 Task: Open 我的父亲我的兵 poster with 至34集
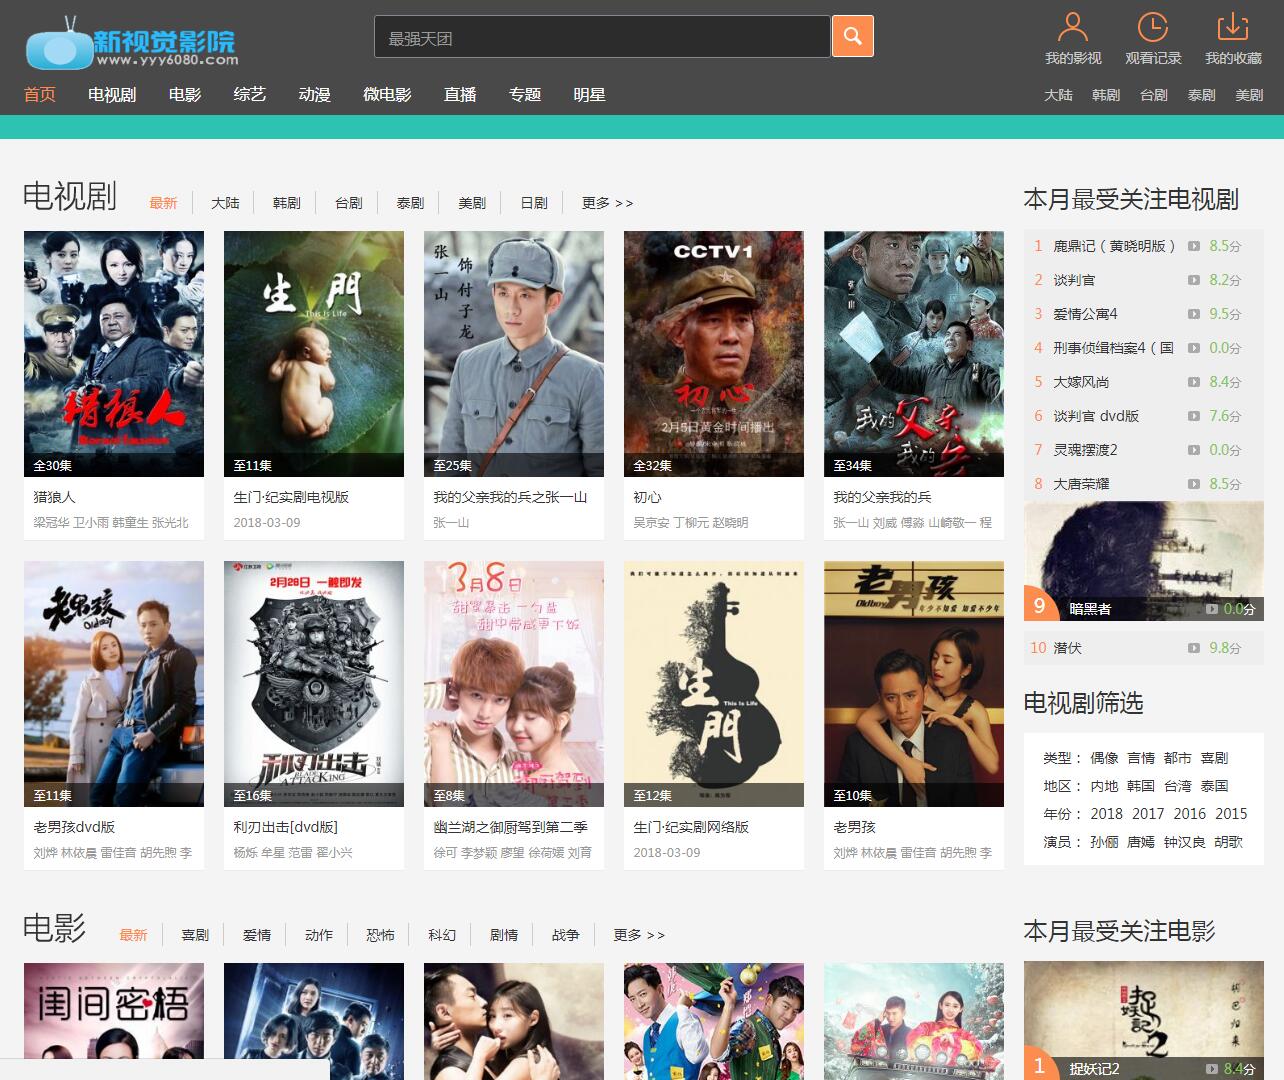(x=914, y=354)
